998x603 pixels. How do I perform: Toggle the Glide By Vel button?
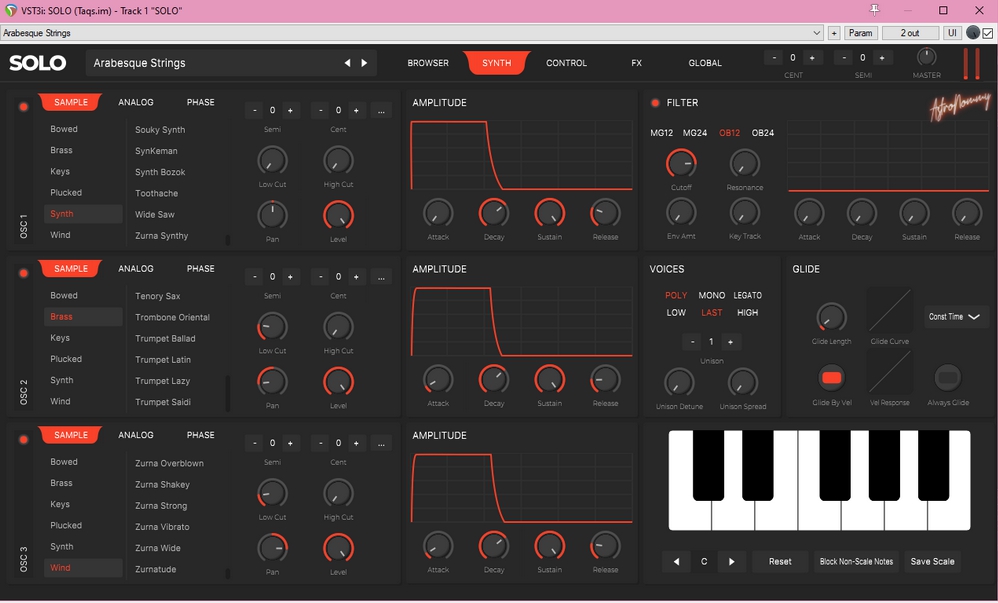pyautogui.click(x=831, y=378)
